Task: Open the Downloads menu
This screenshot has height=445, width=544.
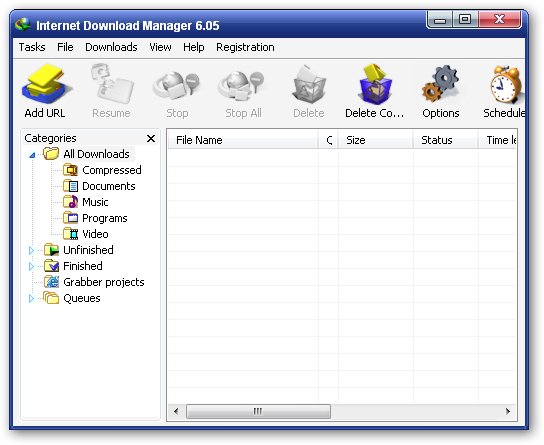Action: pos(111,47)
